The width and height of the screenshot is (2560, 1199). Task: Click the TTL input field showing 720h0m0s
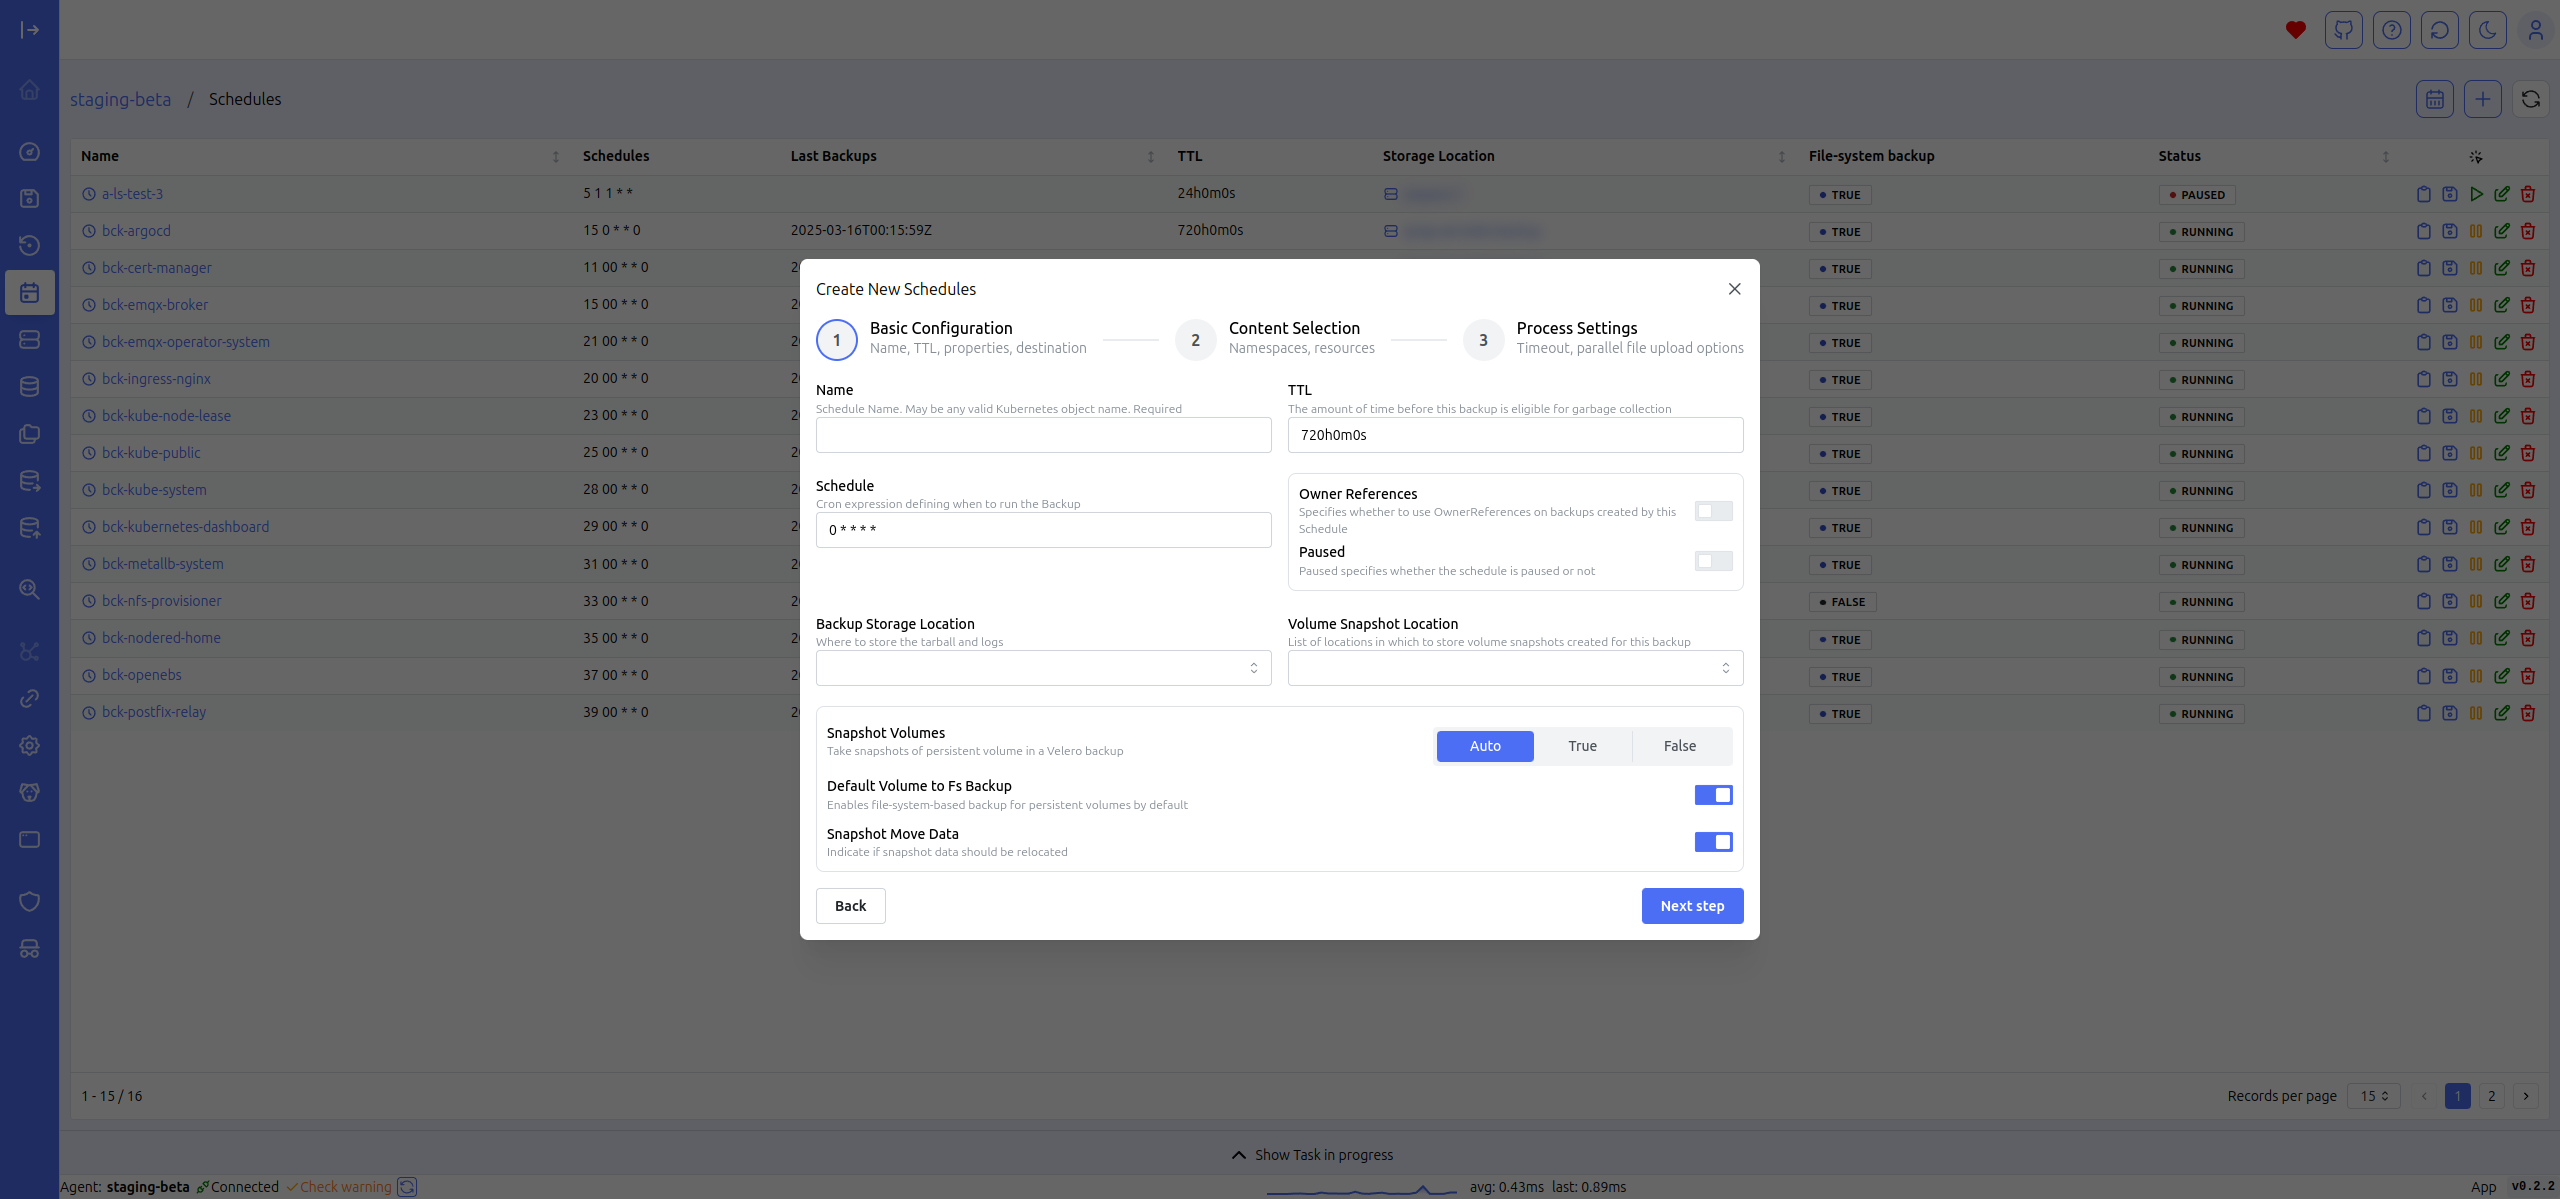point(1516,435)
